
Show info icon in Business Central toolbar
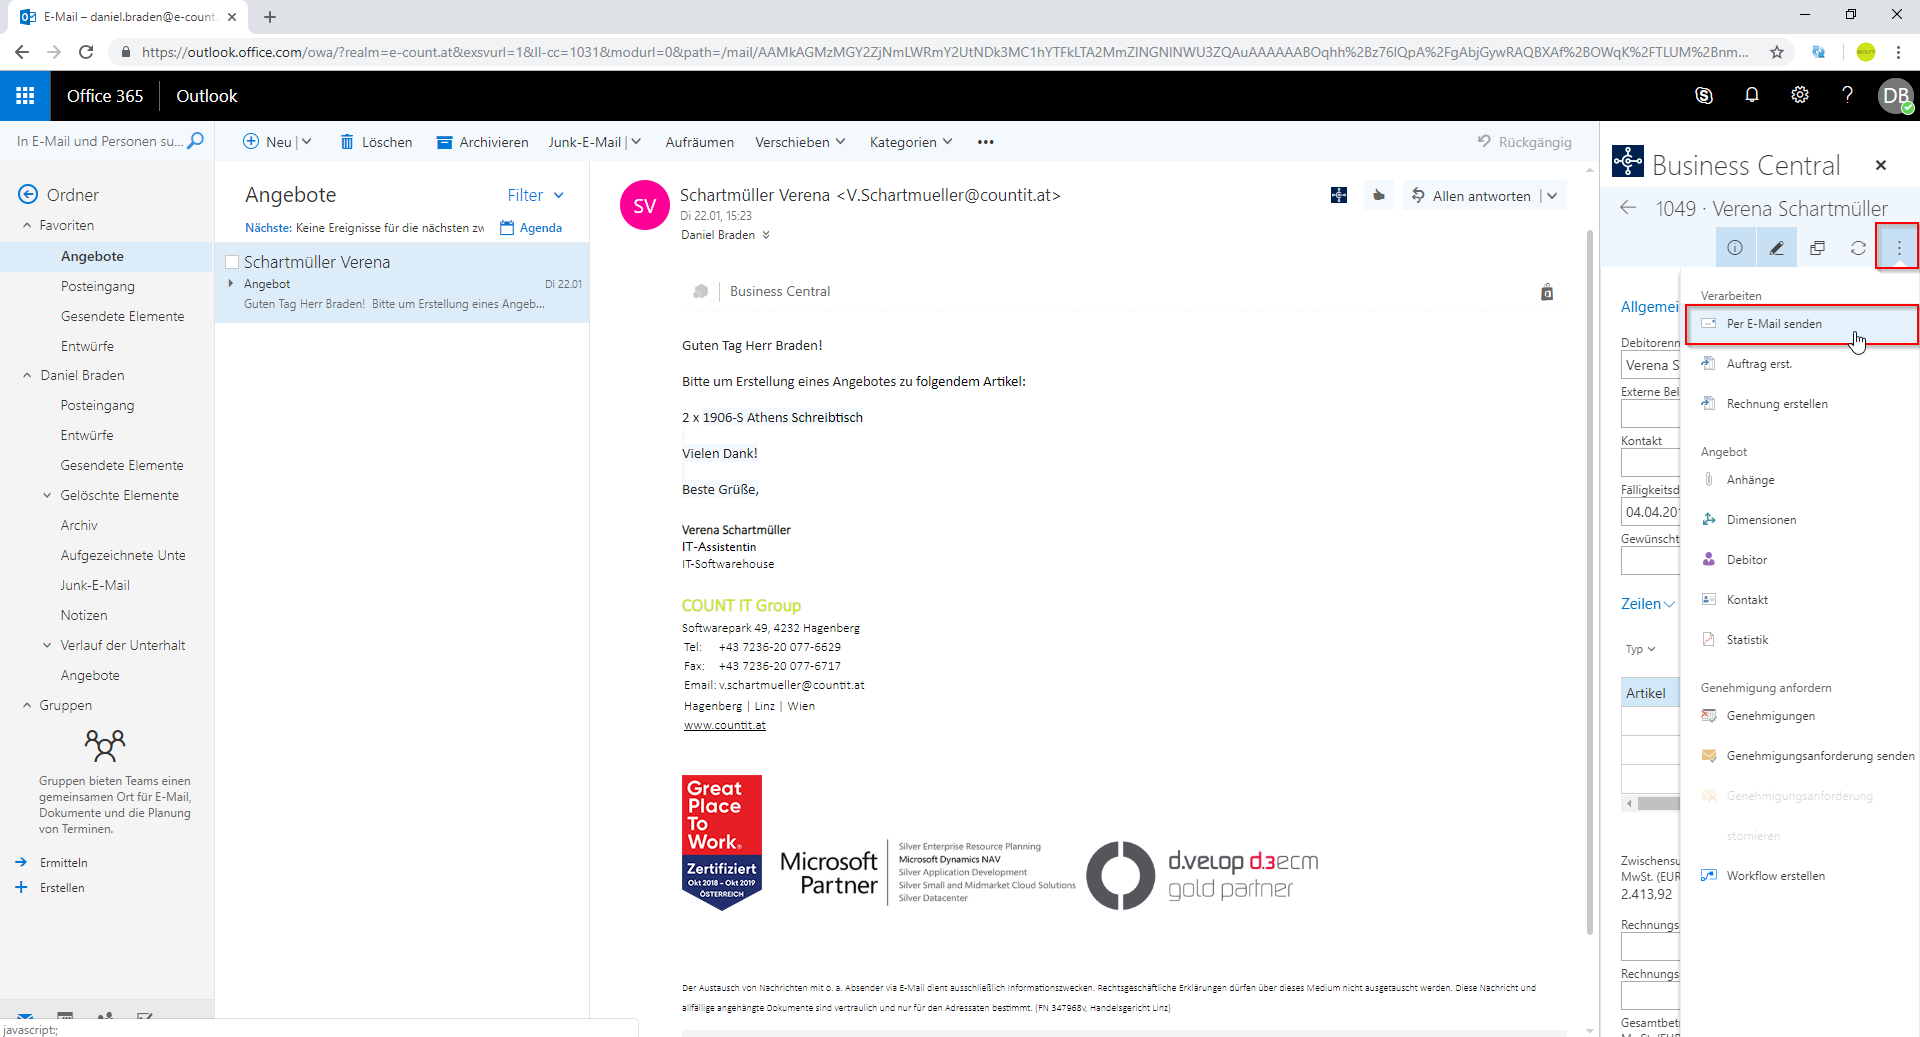[1735, 248]
